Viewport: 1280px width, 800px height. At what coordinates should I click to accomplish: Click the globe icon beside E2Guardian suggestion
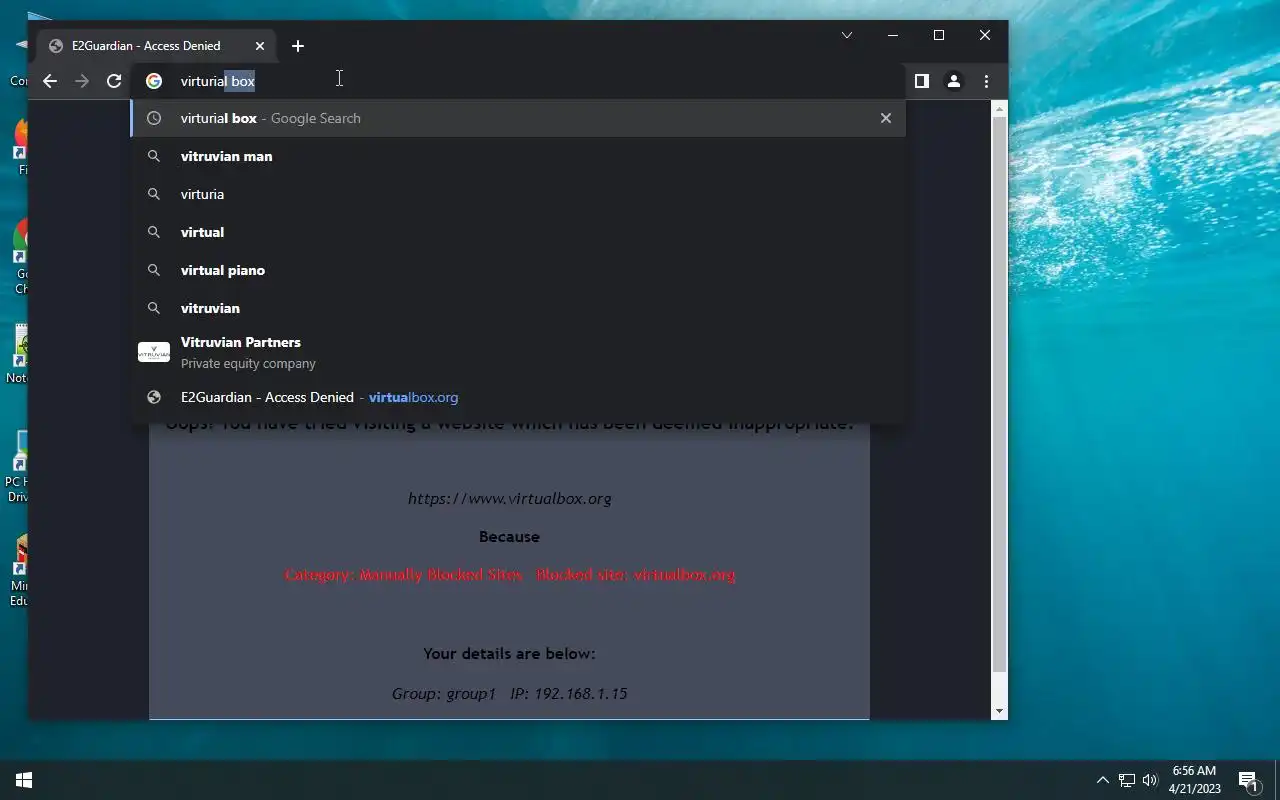[x=154, y=397]
